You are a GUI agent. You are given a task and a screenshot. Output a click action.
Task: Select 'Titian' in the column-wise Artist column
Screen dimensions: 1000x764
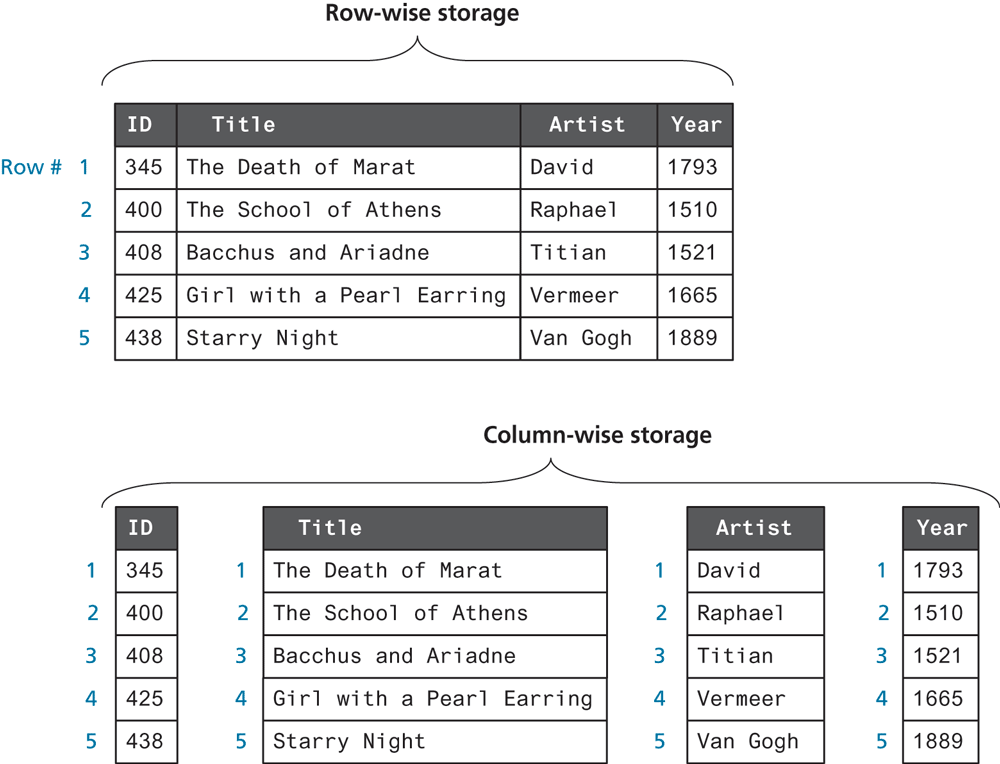(735, 656)
